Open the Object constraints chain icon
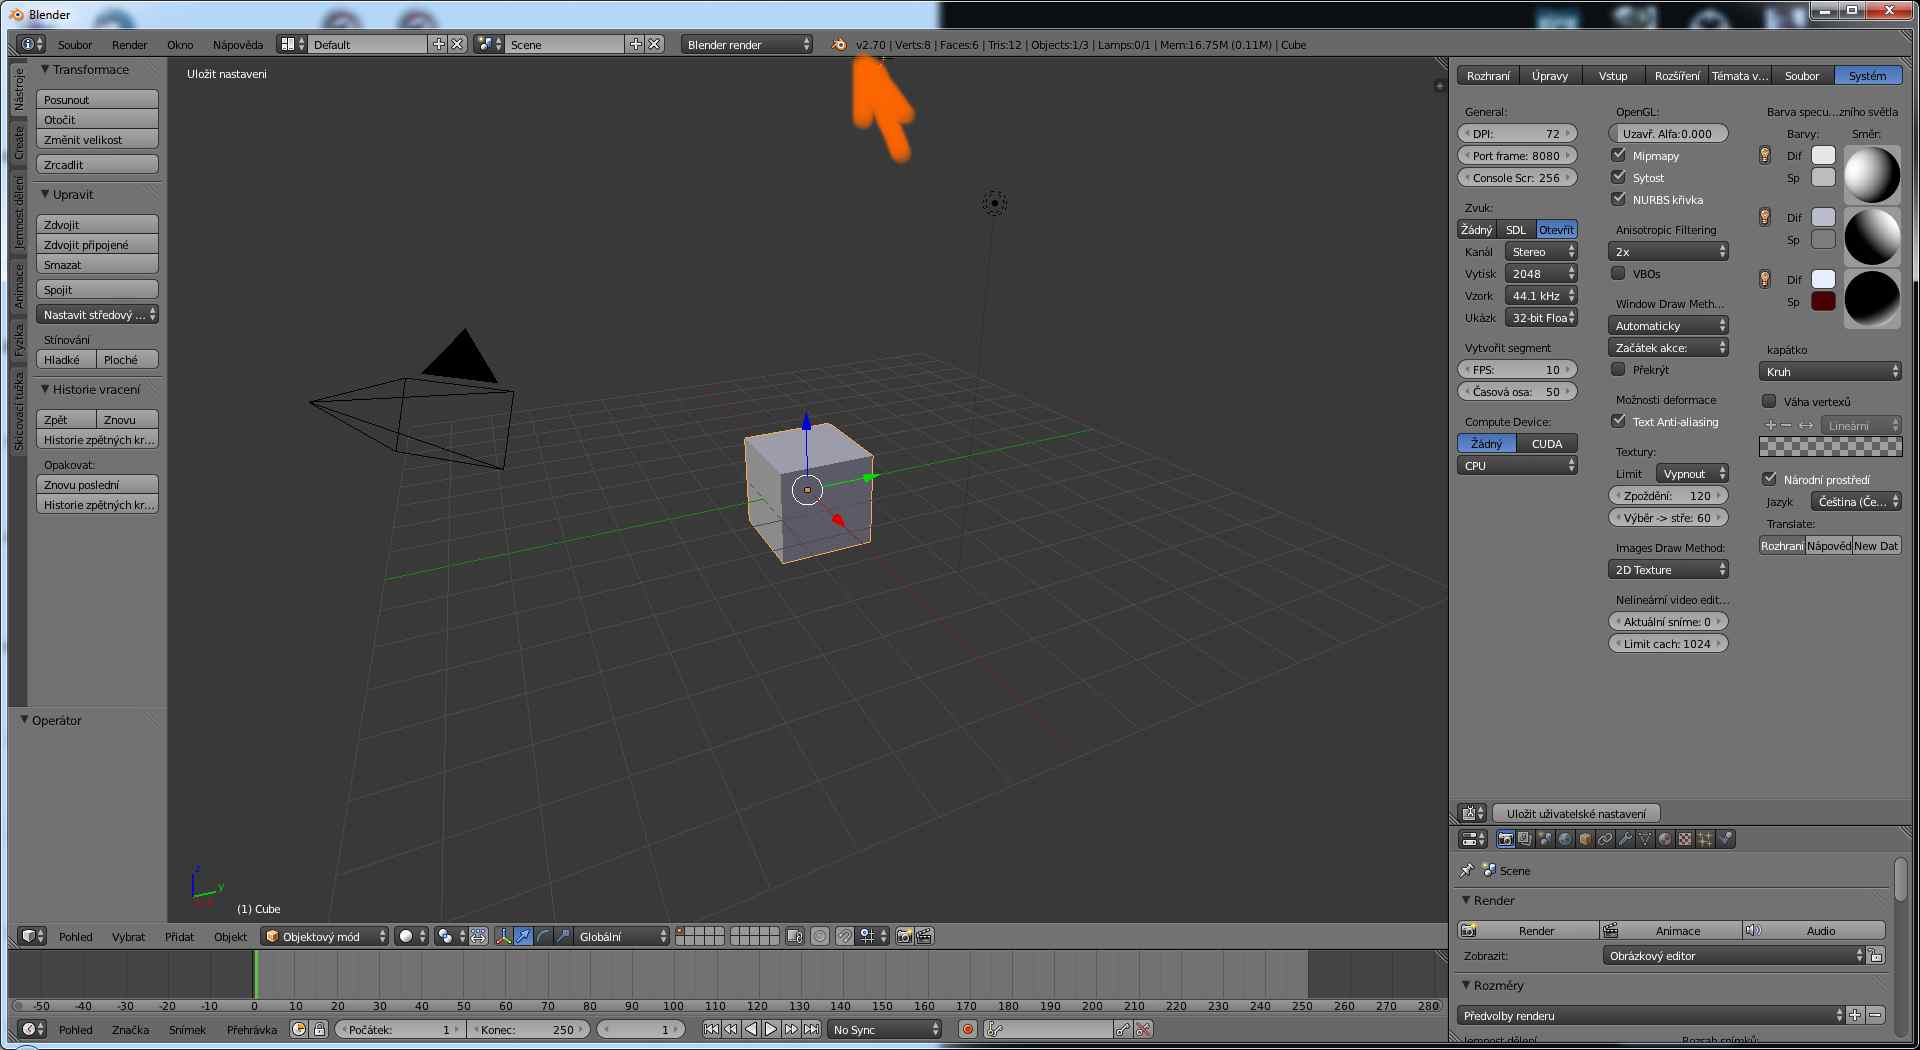 click(1605, 839)
